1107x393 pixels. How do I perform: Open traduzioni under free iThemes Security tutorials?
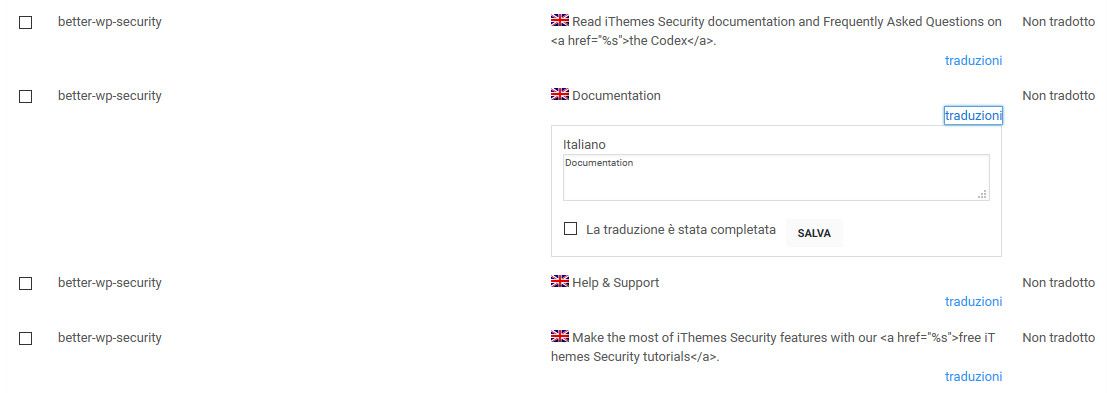973,377
